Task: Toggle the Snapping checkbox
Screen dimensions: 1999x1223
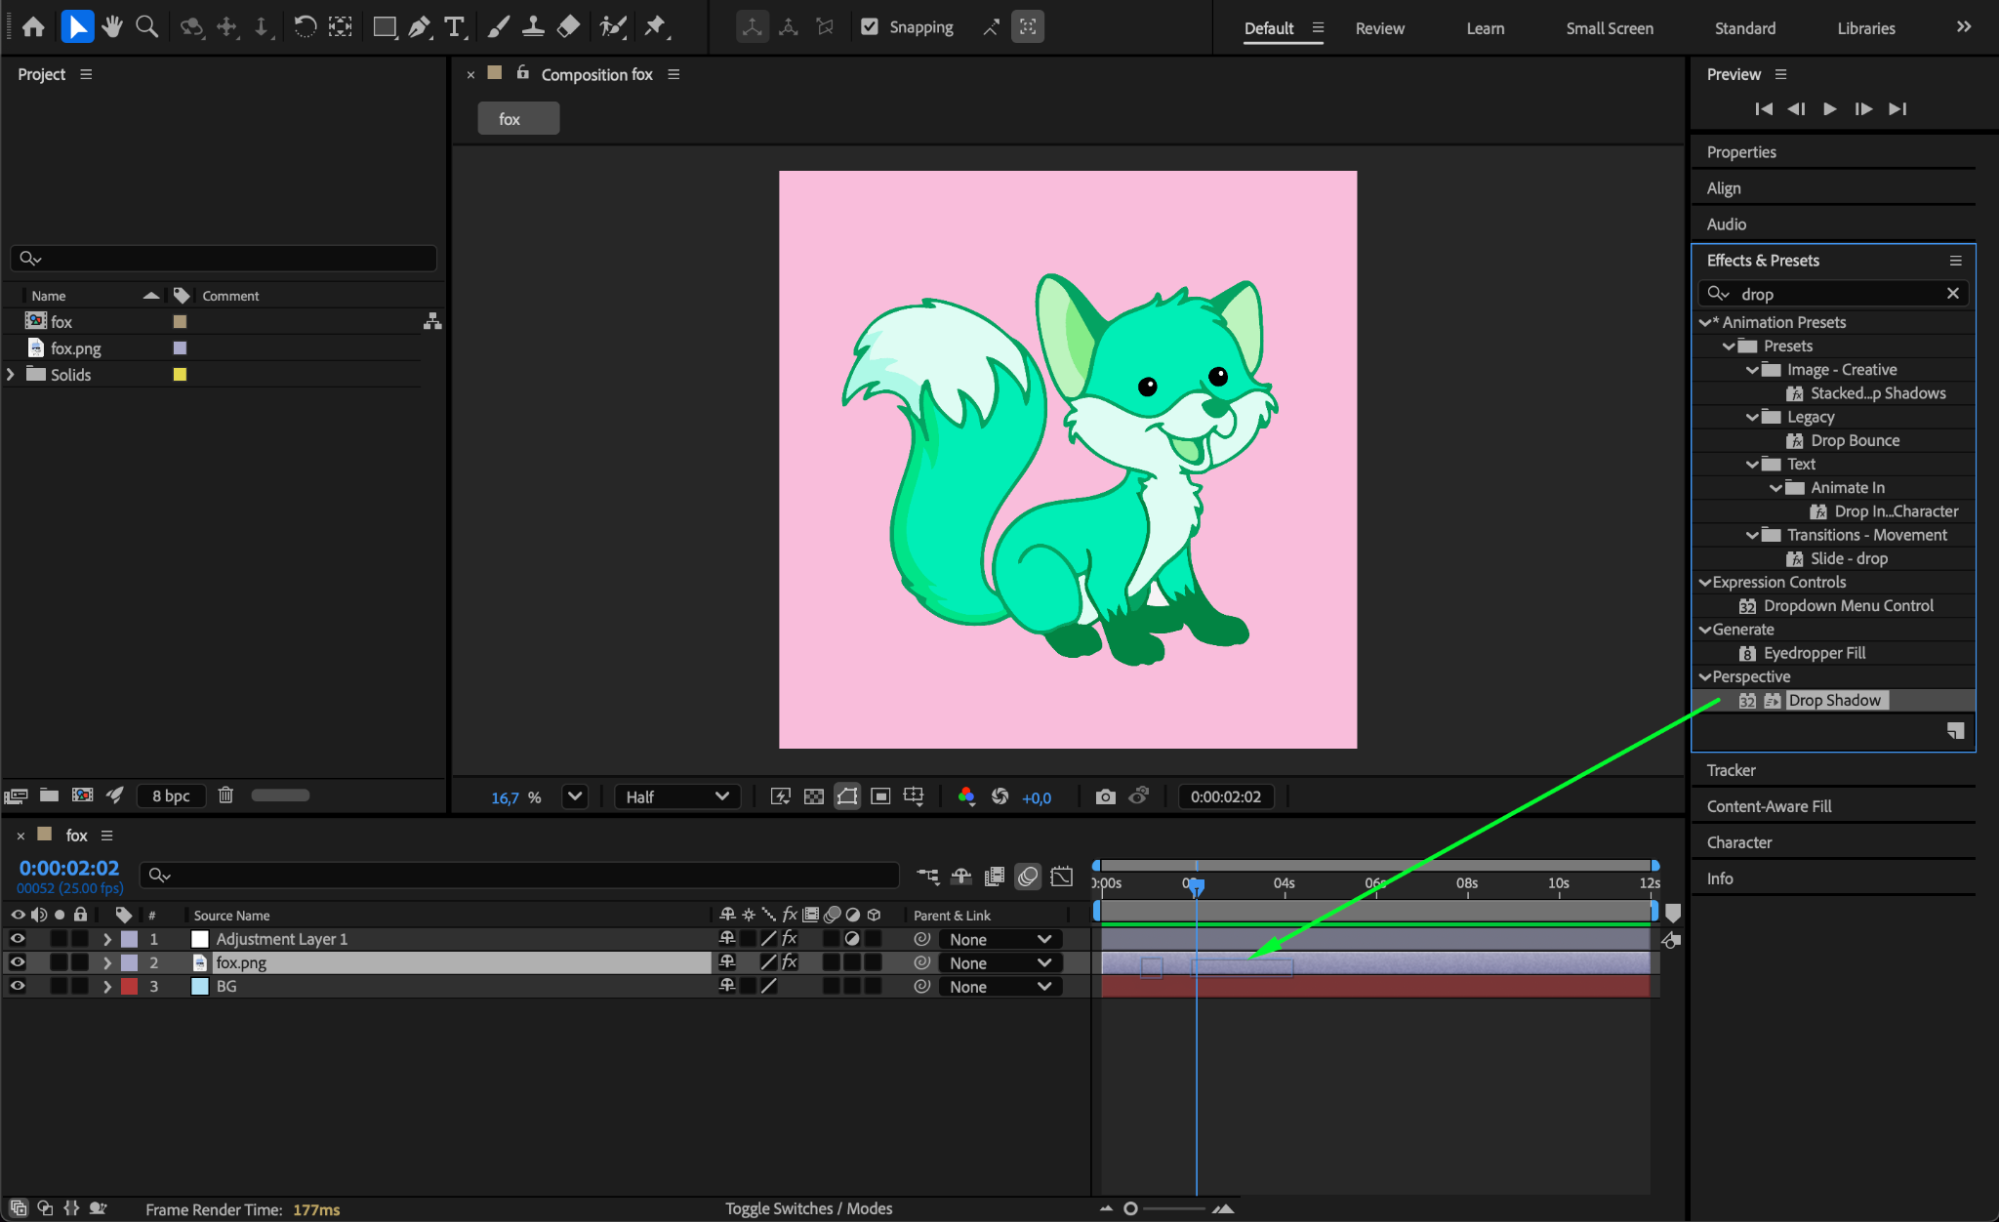Action: coord(870,27)
